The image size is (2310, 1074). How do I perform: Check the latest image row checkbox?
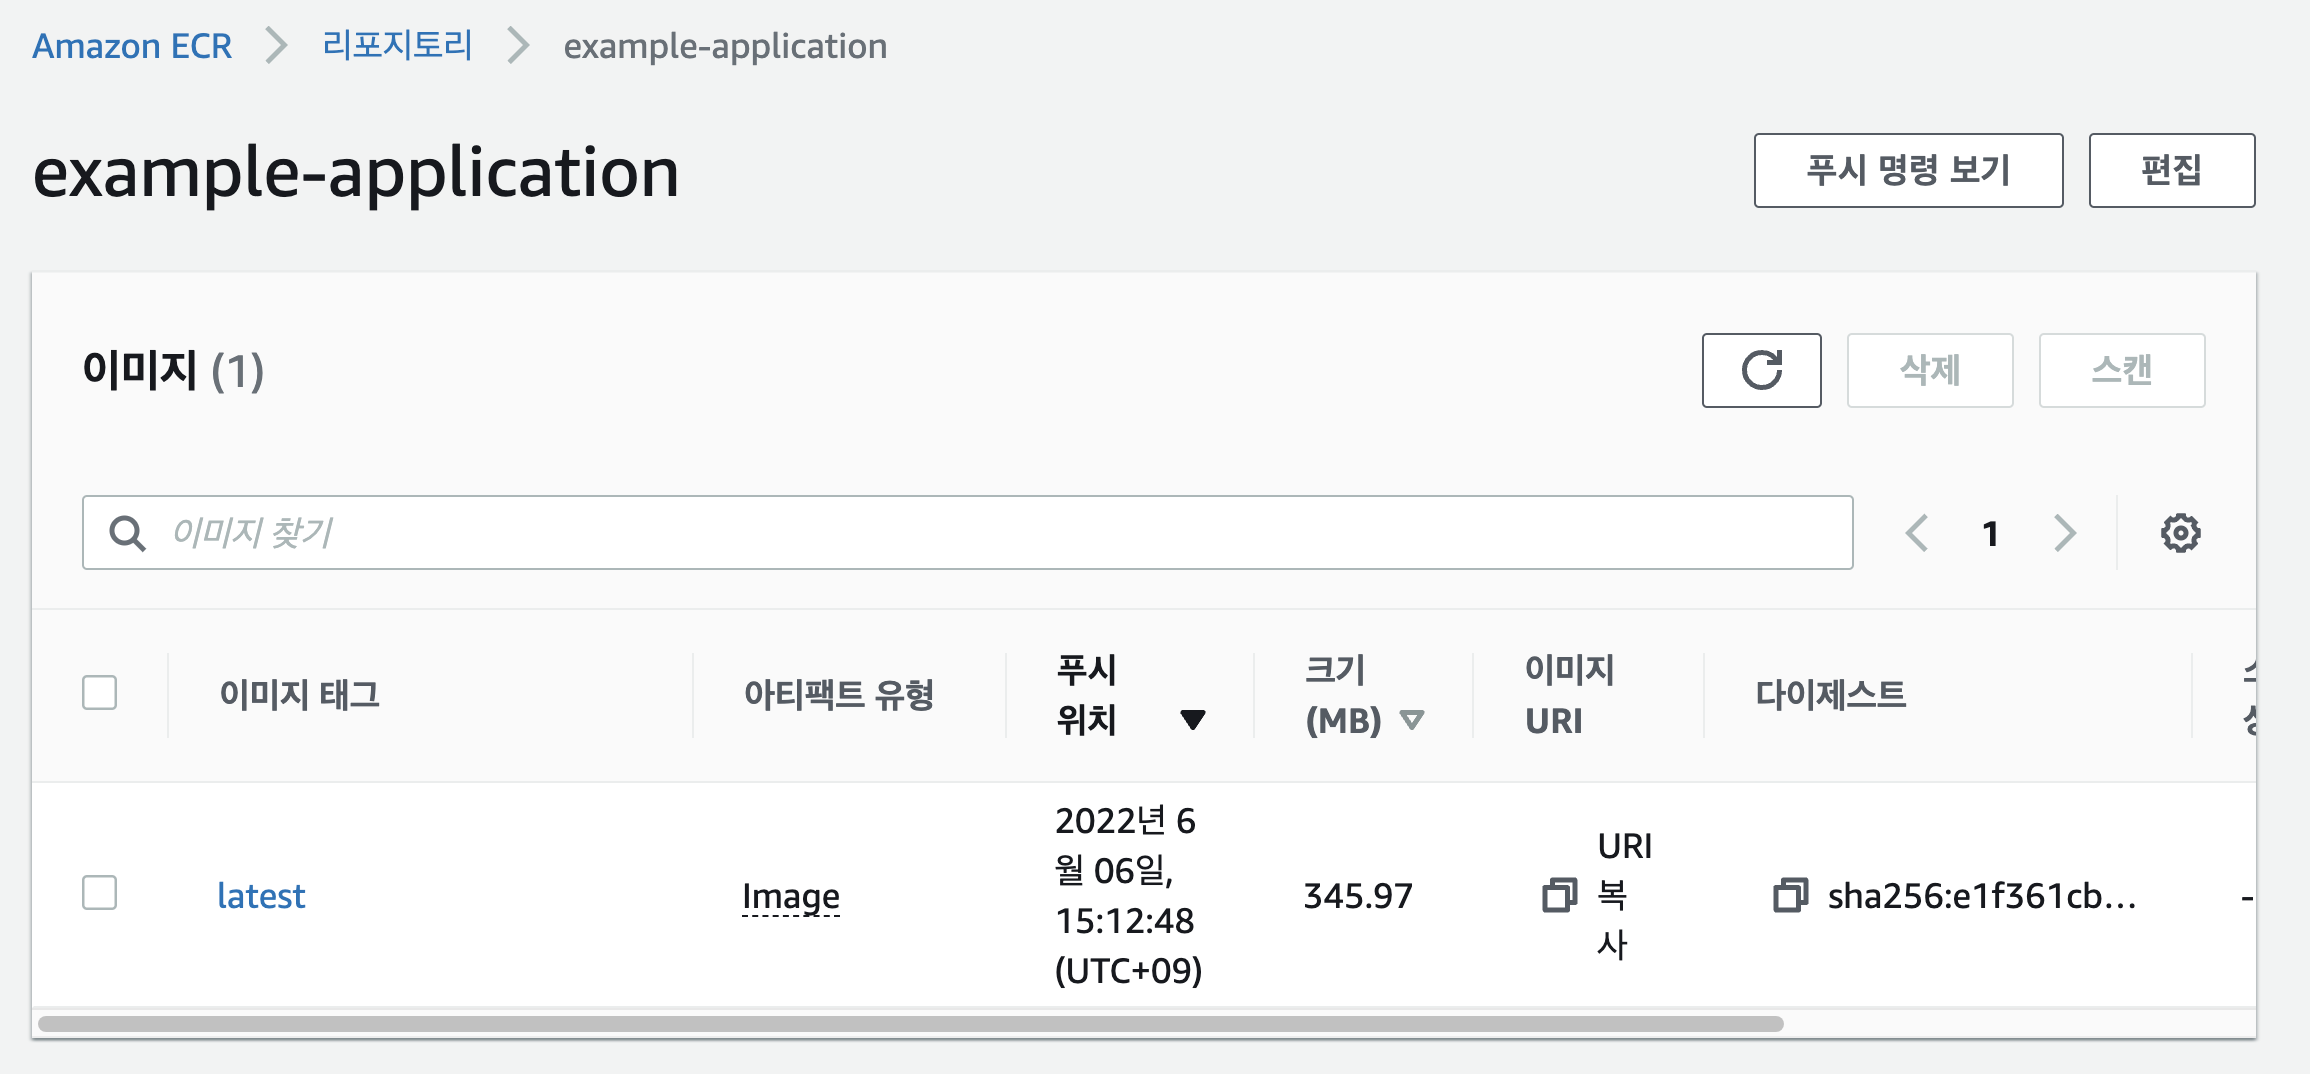coord(99,893)
